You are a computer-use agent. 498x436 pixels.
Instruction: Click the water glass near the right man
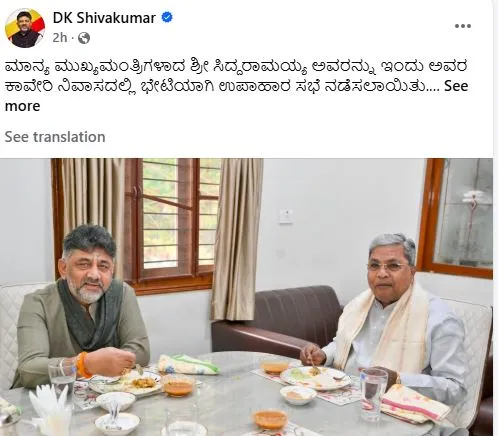pos(373,394)
